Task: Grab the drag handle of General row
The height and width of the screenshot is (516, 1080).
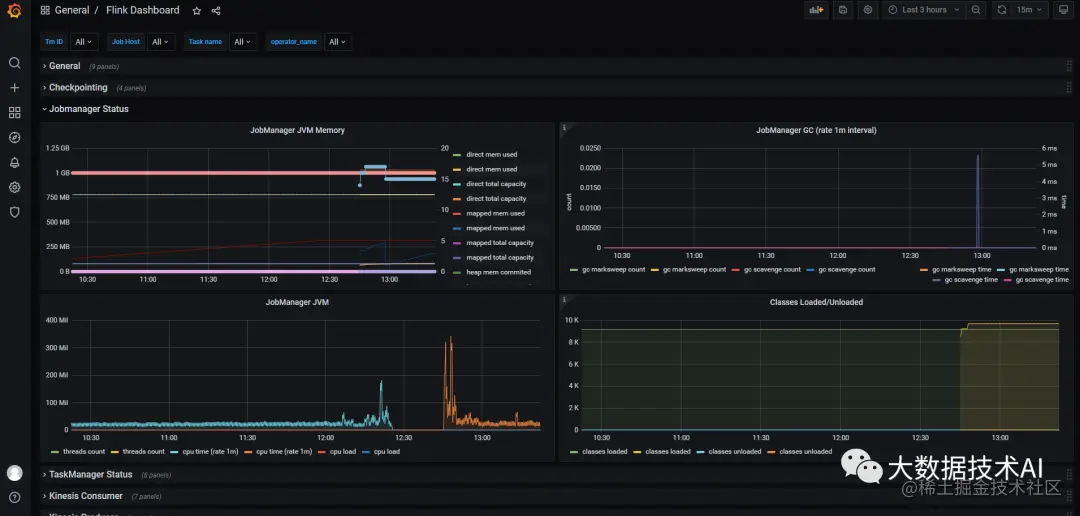Action: tap(1069, 66)
